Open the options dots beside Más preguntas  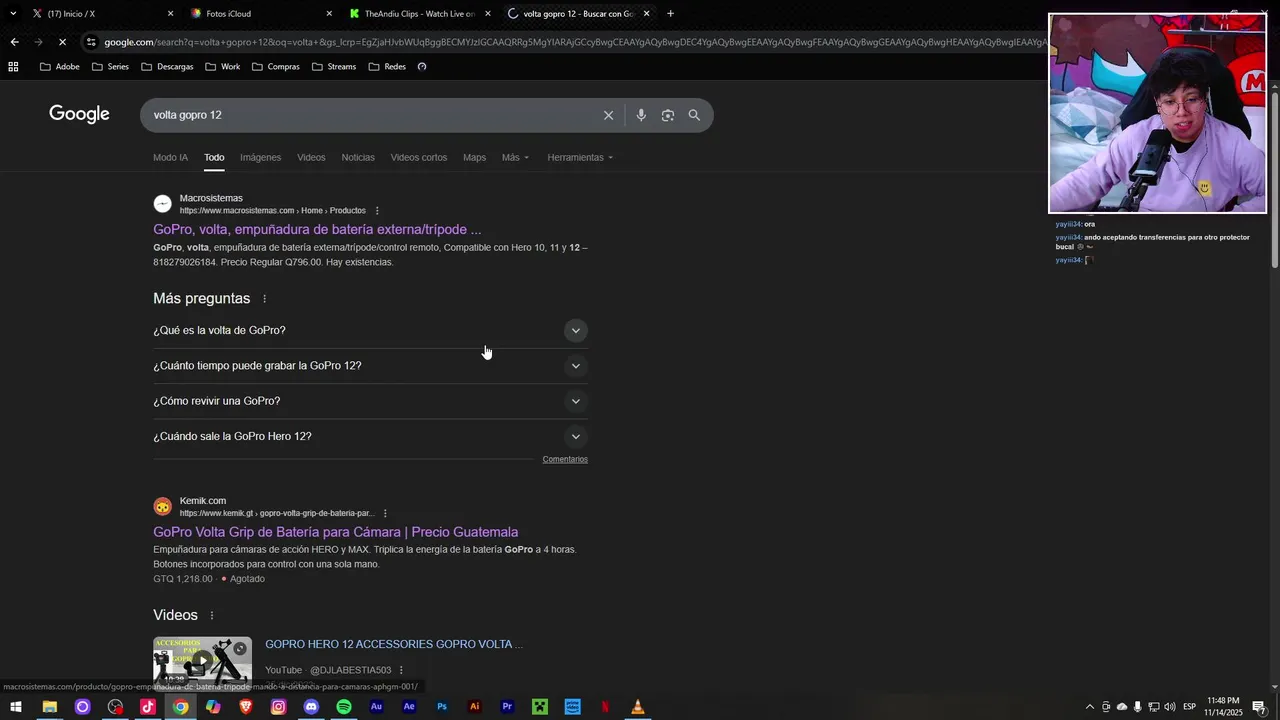pos(264,299)
